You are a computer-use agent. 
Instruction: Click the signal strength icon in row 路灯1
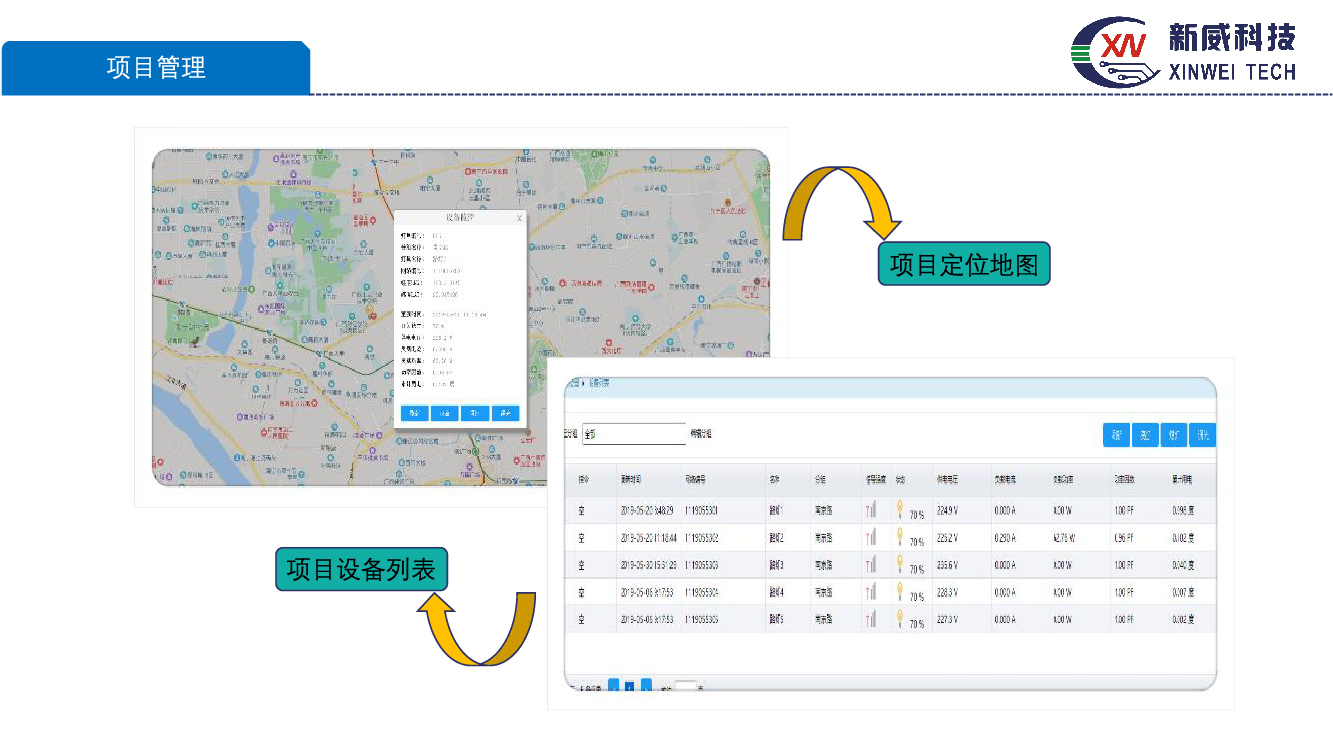click(x=871, y=511)
